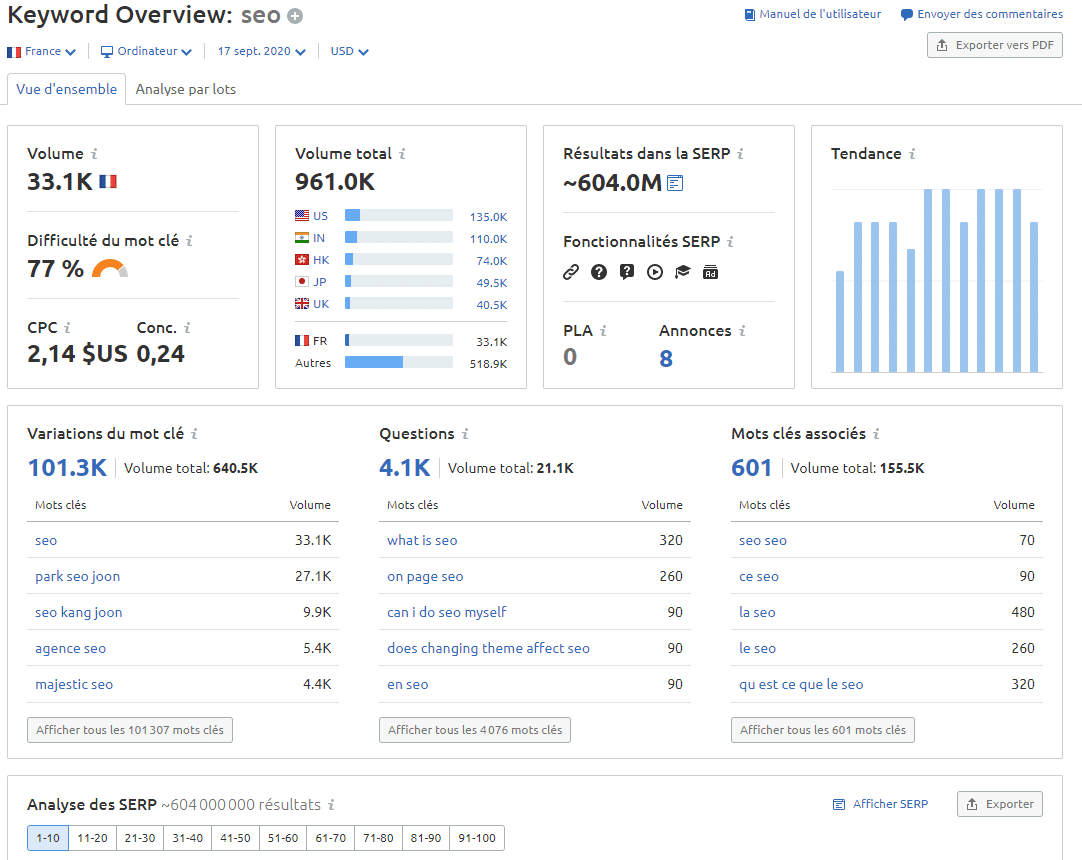Click info icon next to PLA
Image resolution: width=1082 pixels, height=860 pixels.
603,331
